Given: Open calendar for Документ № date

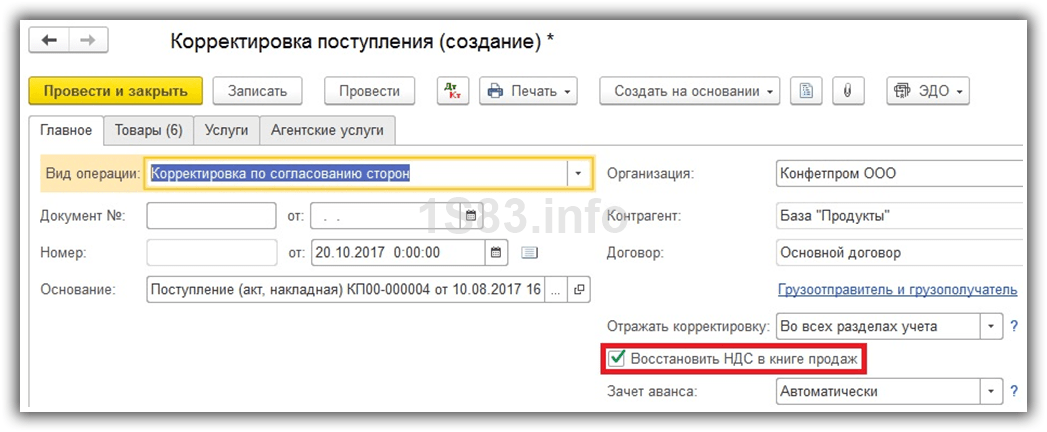Looking at the screenshot, I should (x=471, y=216).
